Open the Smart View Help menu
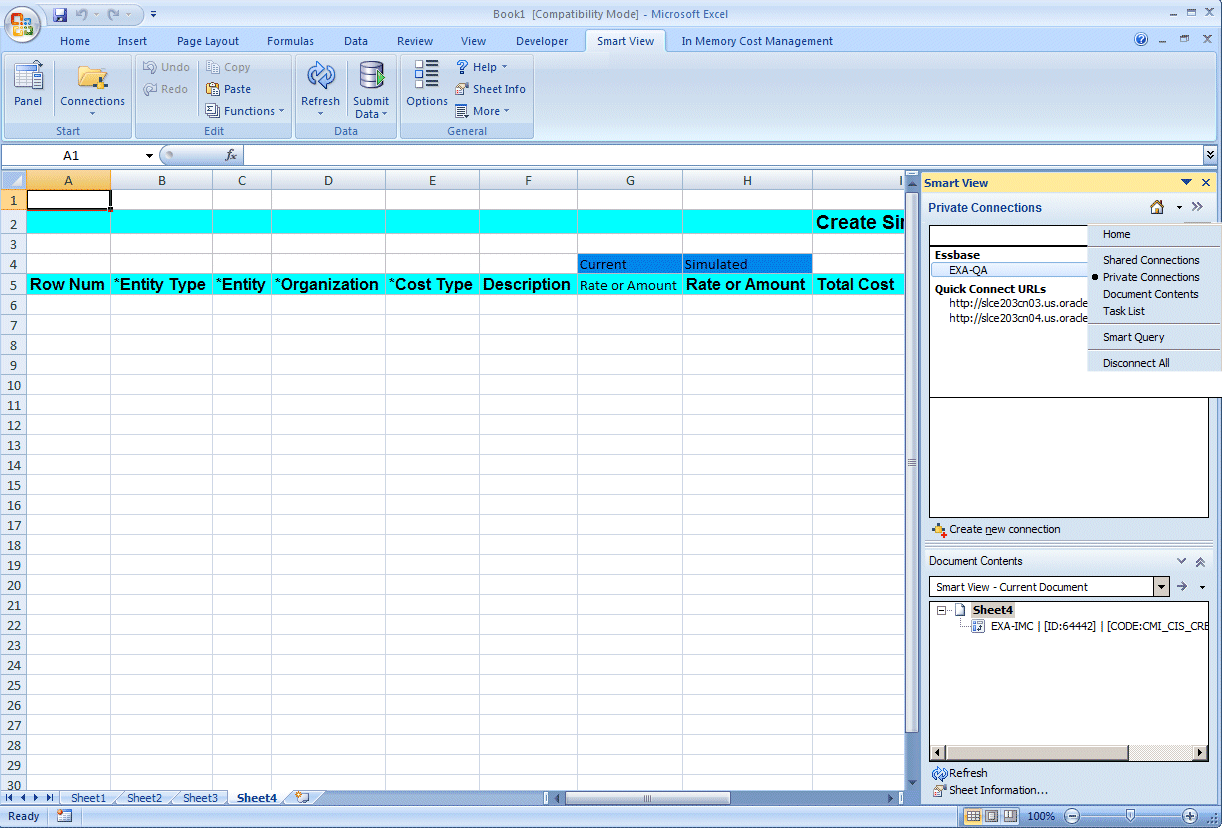Viewport: 1222px width, 828px height. pyautogui.click(x=481, y=67)
